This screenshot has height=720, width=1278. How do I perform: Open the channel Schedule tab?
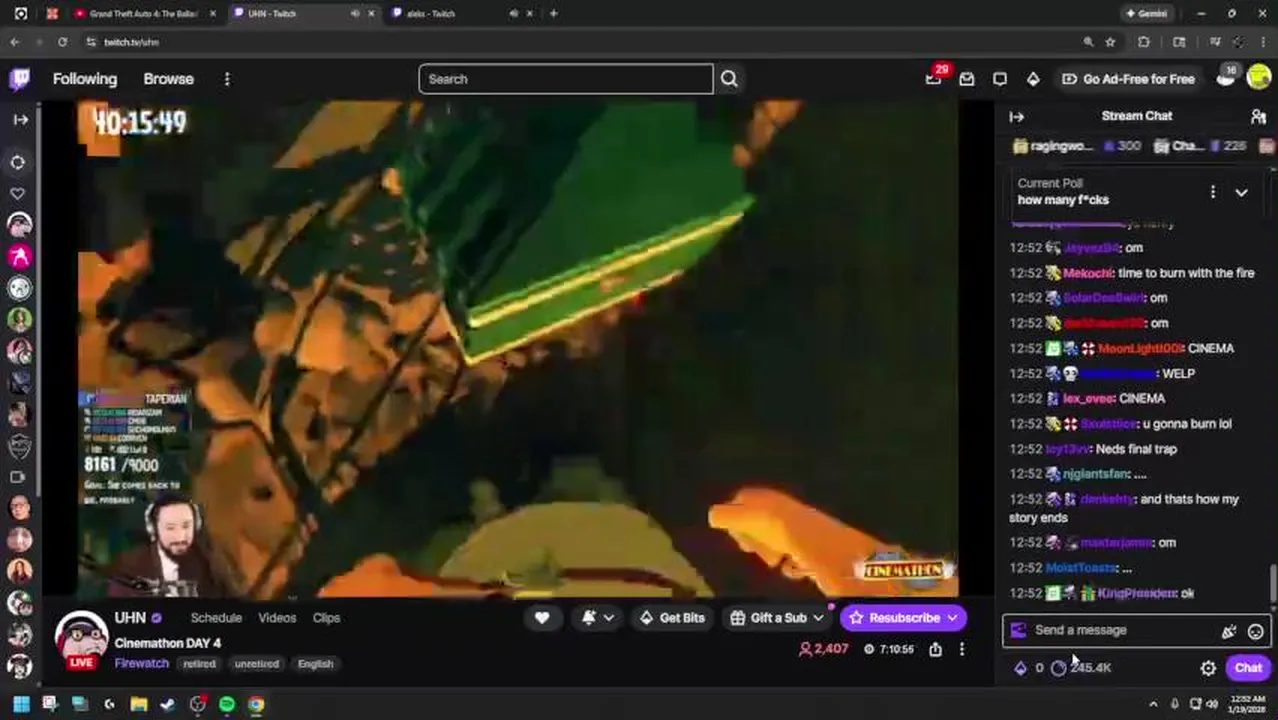coord(216,618)
